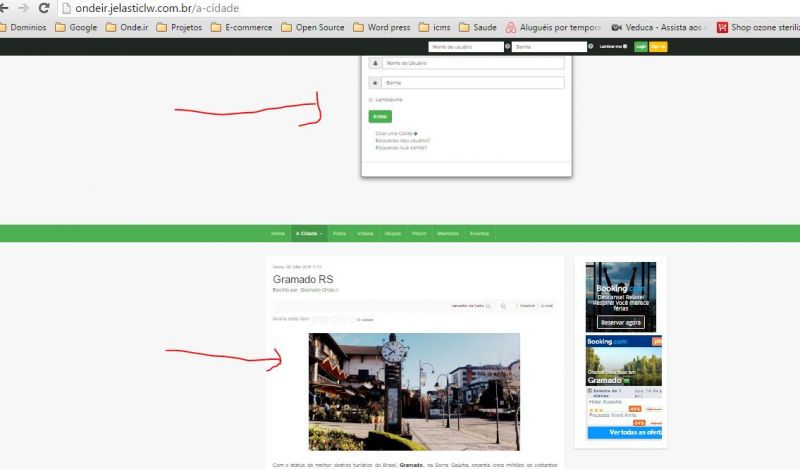Click the help icon beside top bar username
Screen dimensions: 800x469
[x=508, y=46]
